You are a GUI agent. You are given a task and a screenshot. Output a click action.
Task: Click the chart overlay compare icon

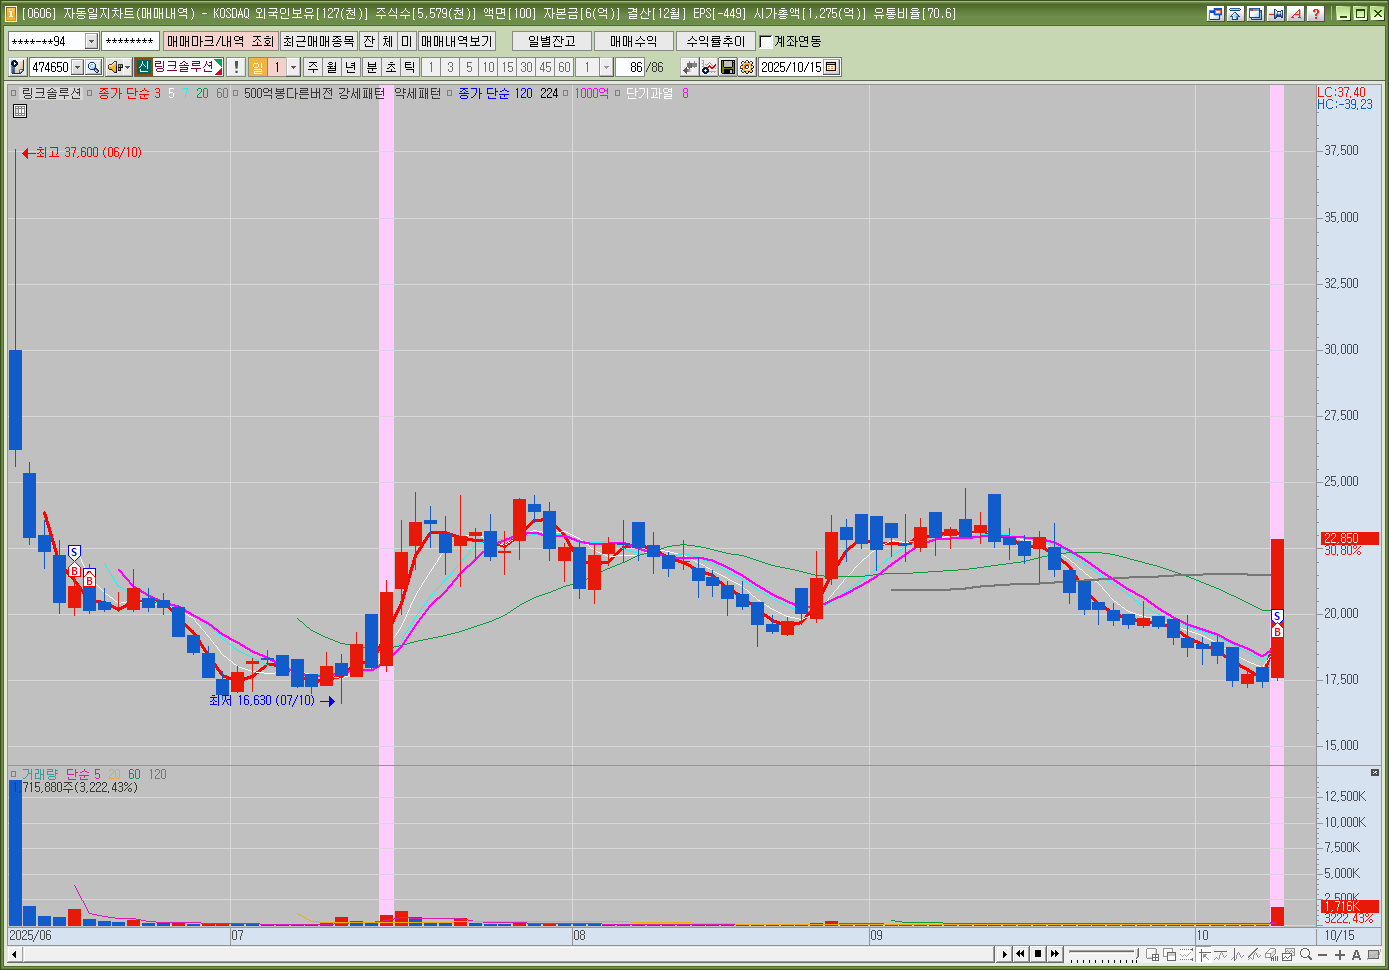point(1289,954)
